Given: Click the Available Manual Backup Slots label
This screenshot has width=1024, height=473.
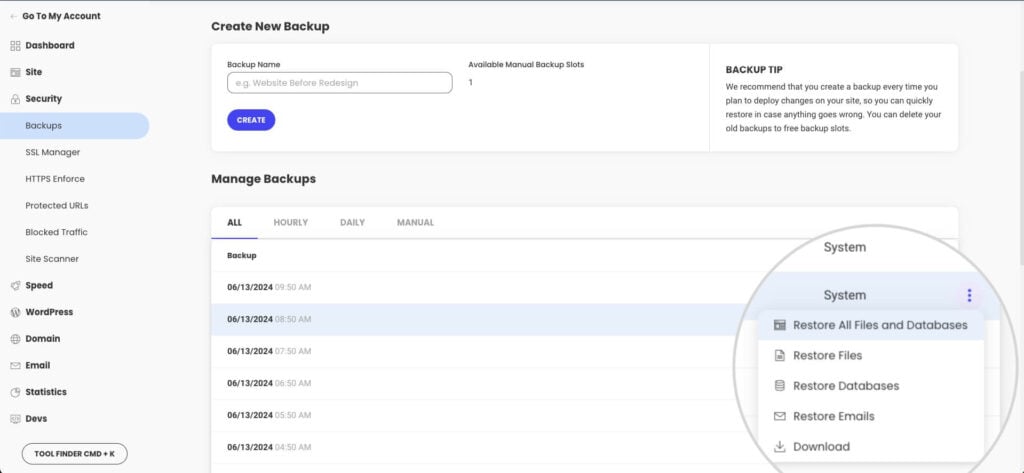Looking at the screenshot, I should [x=526, y=65].
